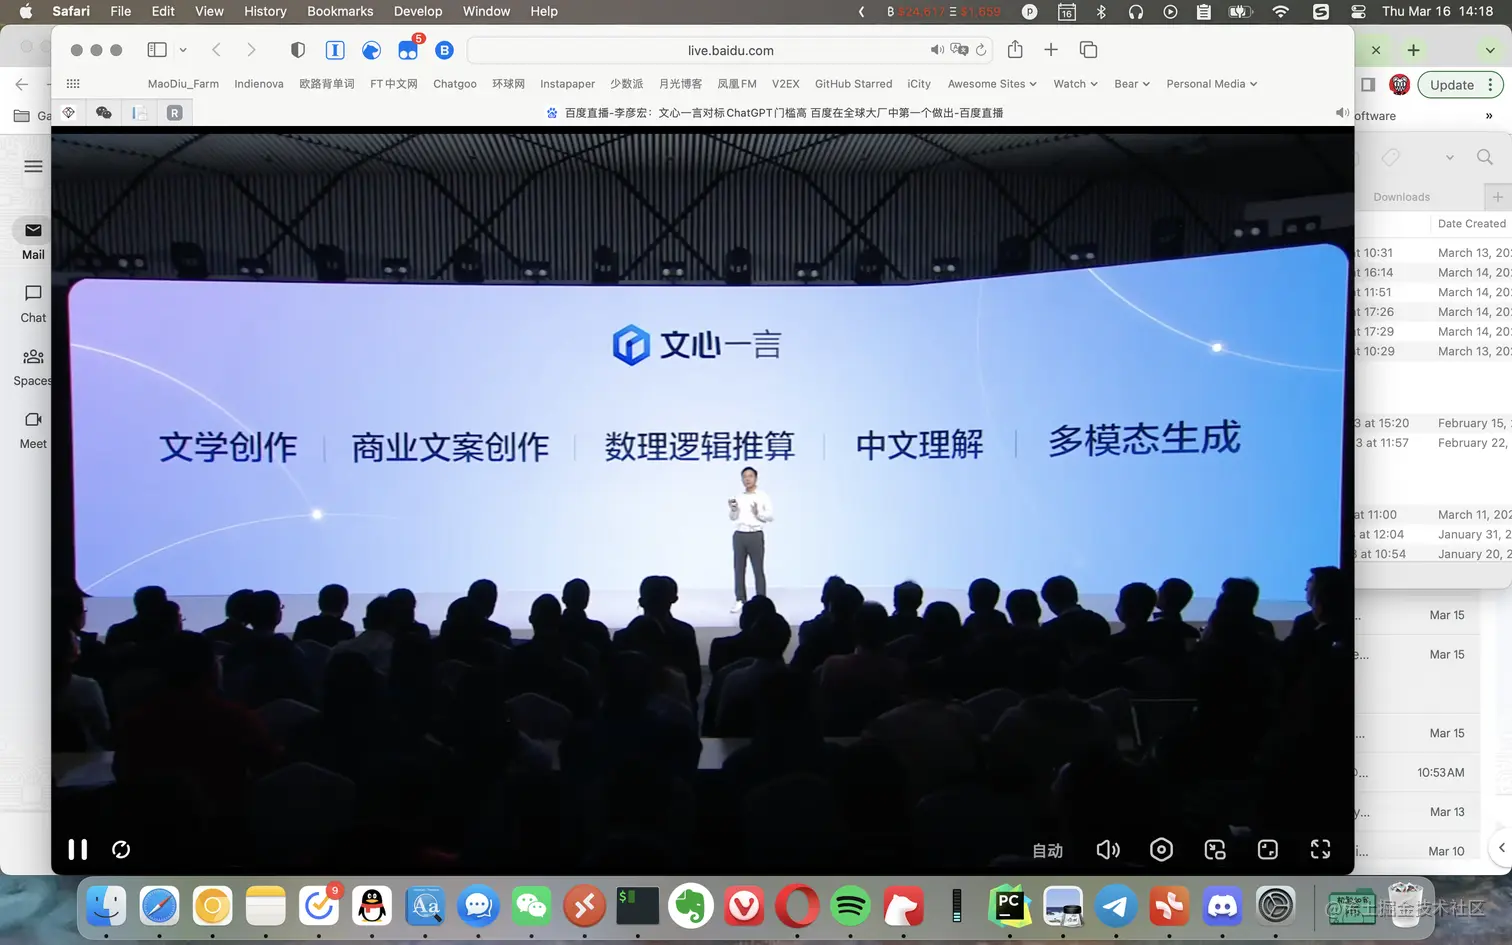Toggle web fullscreen mode in player
Viewport: 1512px width, 945px height.
(x=1268, y=849)
